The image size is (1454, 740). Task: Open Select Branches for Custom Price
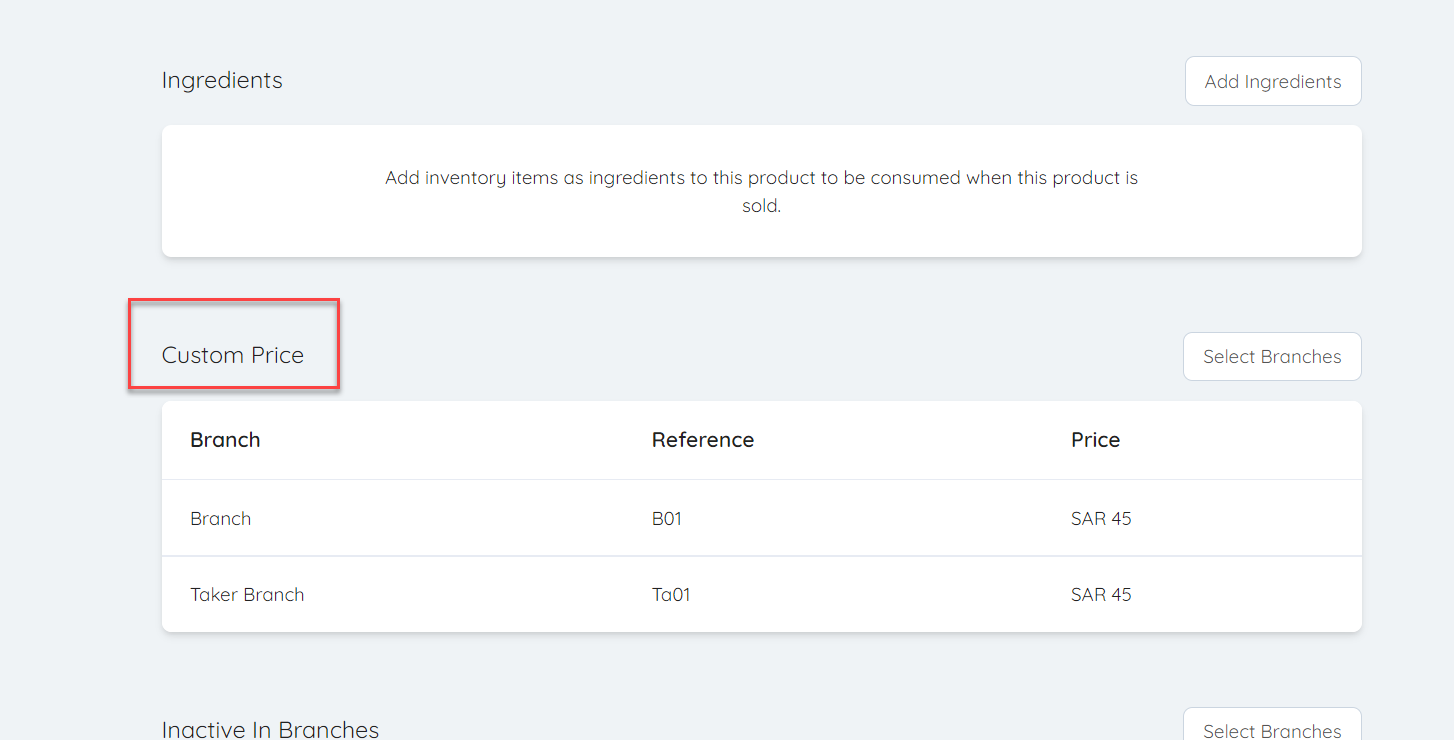pyautogui.click(x=1271, y=357)
